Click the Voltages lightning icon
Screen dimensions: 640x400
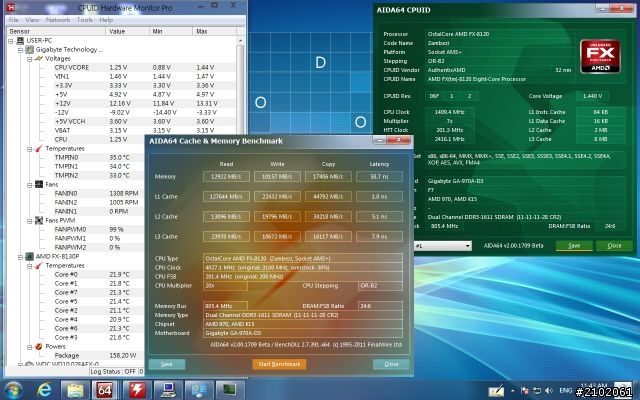click(x=39, y=58)
